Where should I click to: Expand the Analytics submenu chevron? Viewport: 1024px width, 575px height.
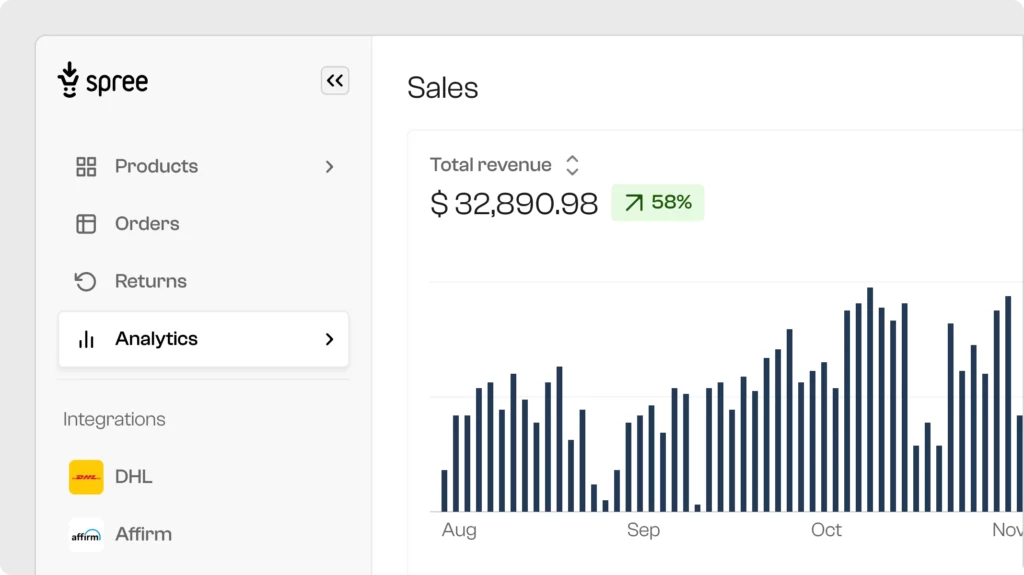click(x=329, y=339)
